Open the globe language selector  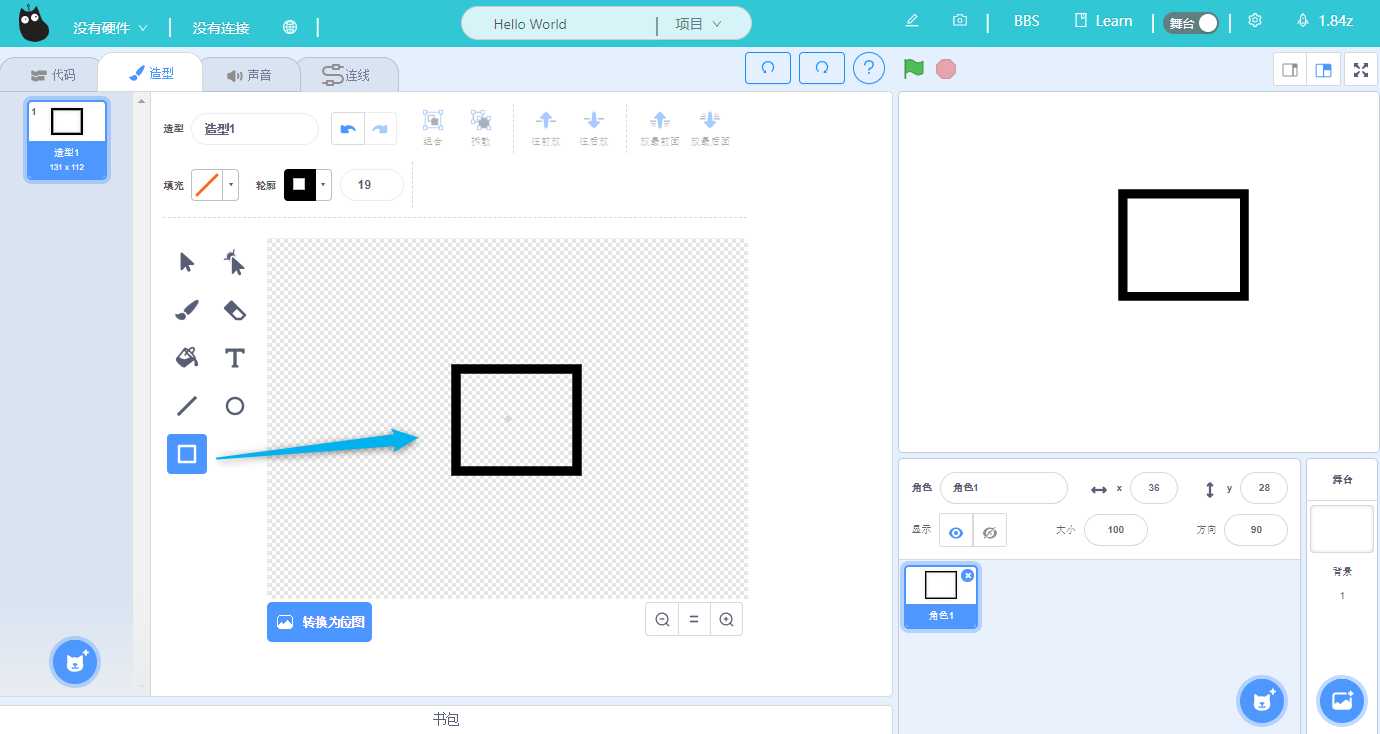[290, 27]
